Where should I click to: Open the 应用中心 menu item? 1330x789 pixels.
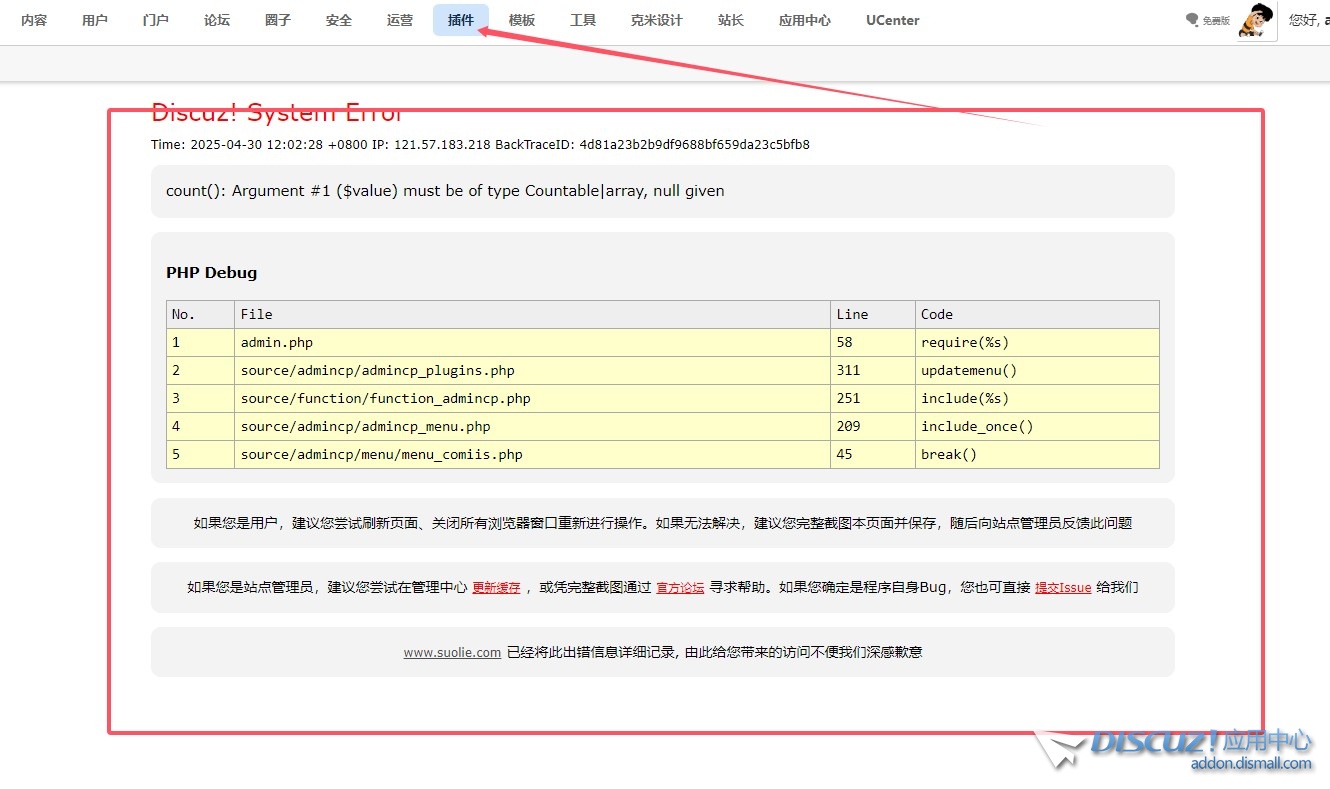(x=804, y=20)
